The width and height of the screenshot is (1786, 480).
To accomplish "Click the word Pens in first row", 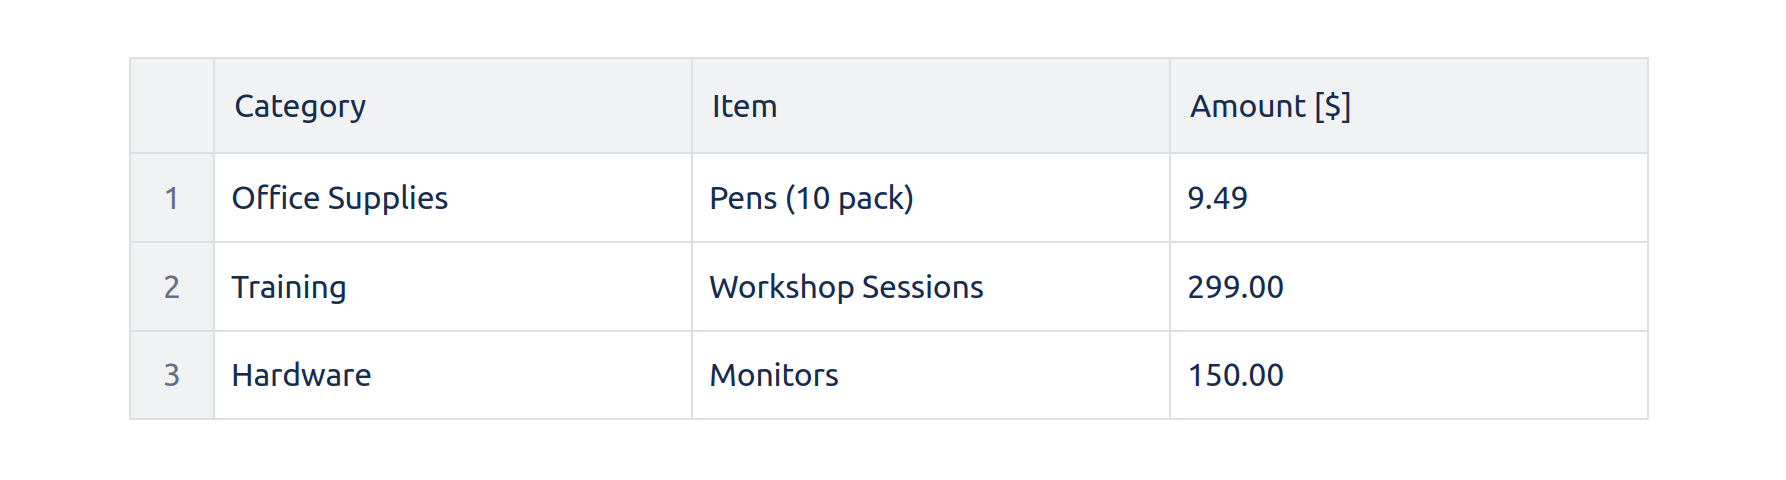I will click(x=743, y=198).
